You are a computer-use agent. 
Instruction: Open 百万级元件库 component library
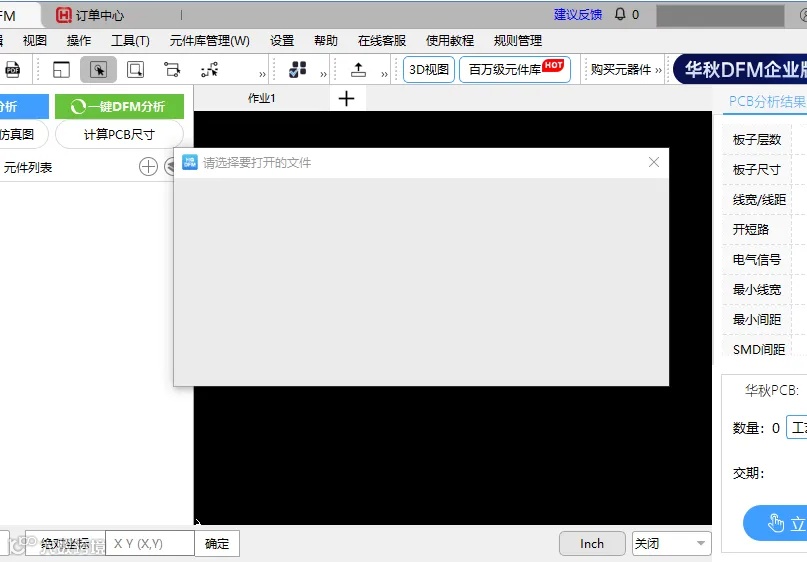point(515,69)
